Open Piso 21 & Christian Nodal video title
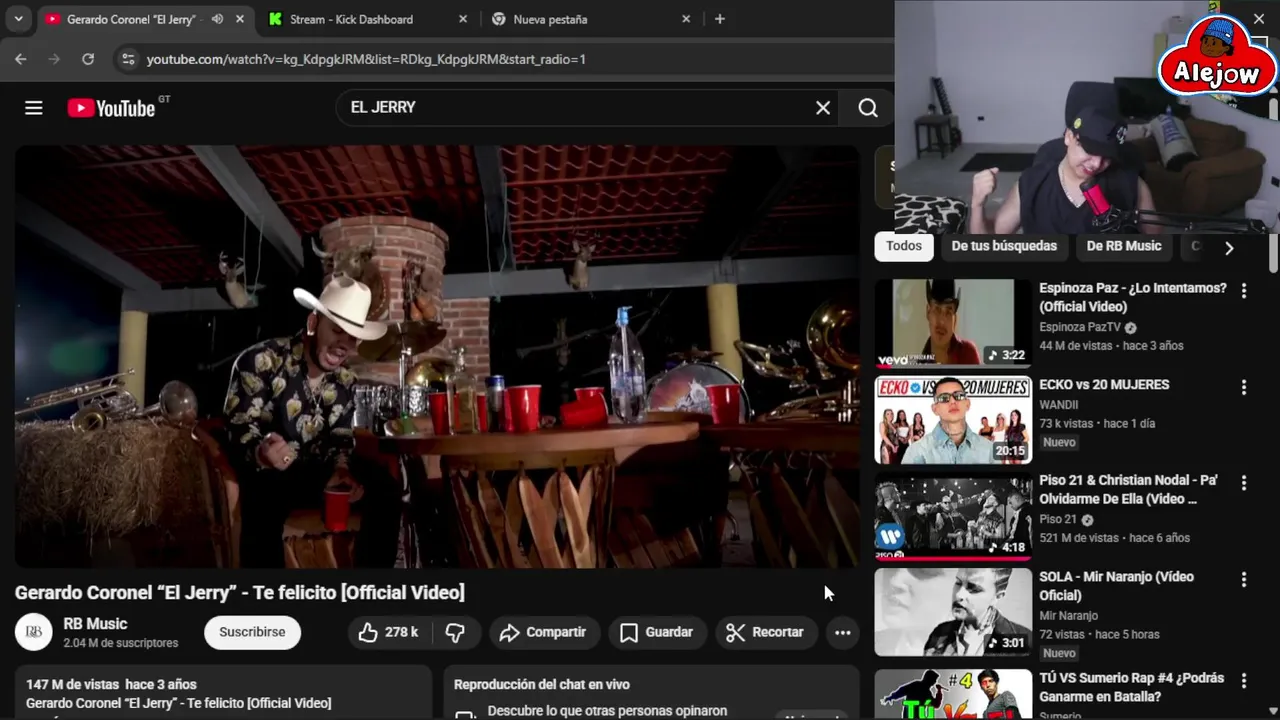Image resolution: width=1280 pixels, height=720 pixels. (1128, 489)
